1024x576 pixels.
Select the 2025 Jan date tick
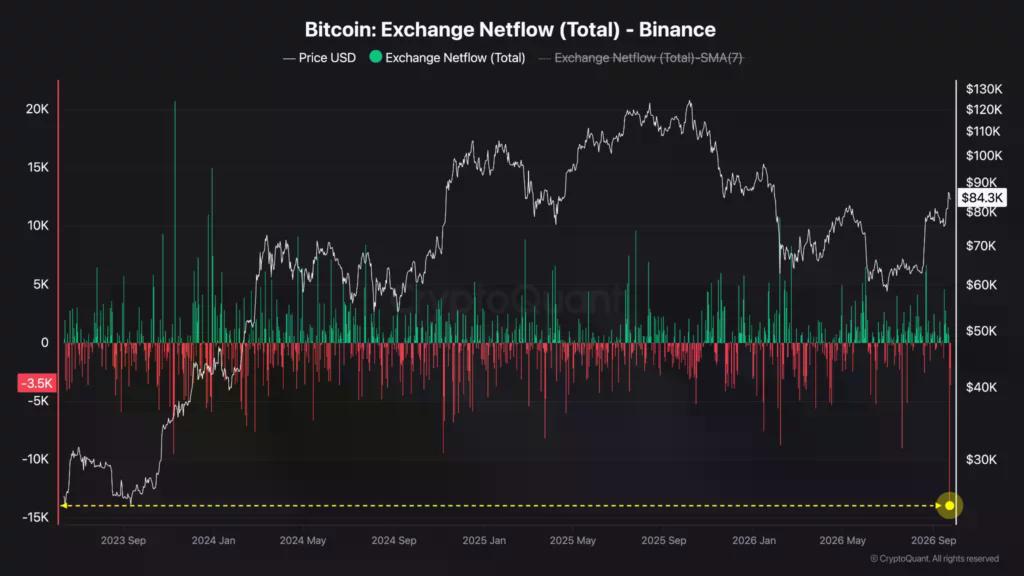point(484,540)
